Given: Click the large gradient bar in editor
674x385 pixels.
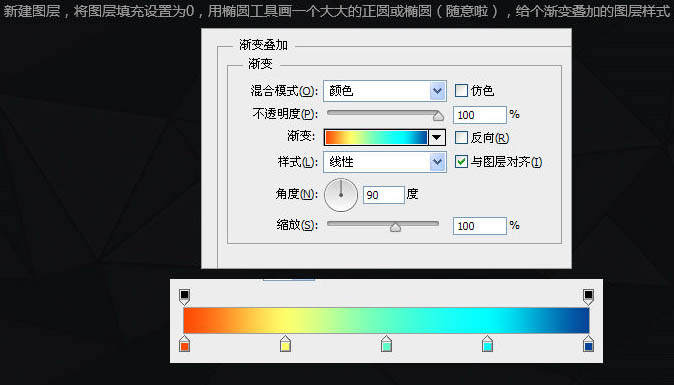Looking at the screenshot, I should (386, 320).
